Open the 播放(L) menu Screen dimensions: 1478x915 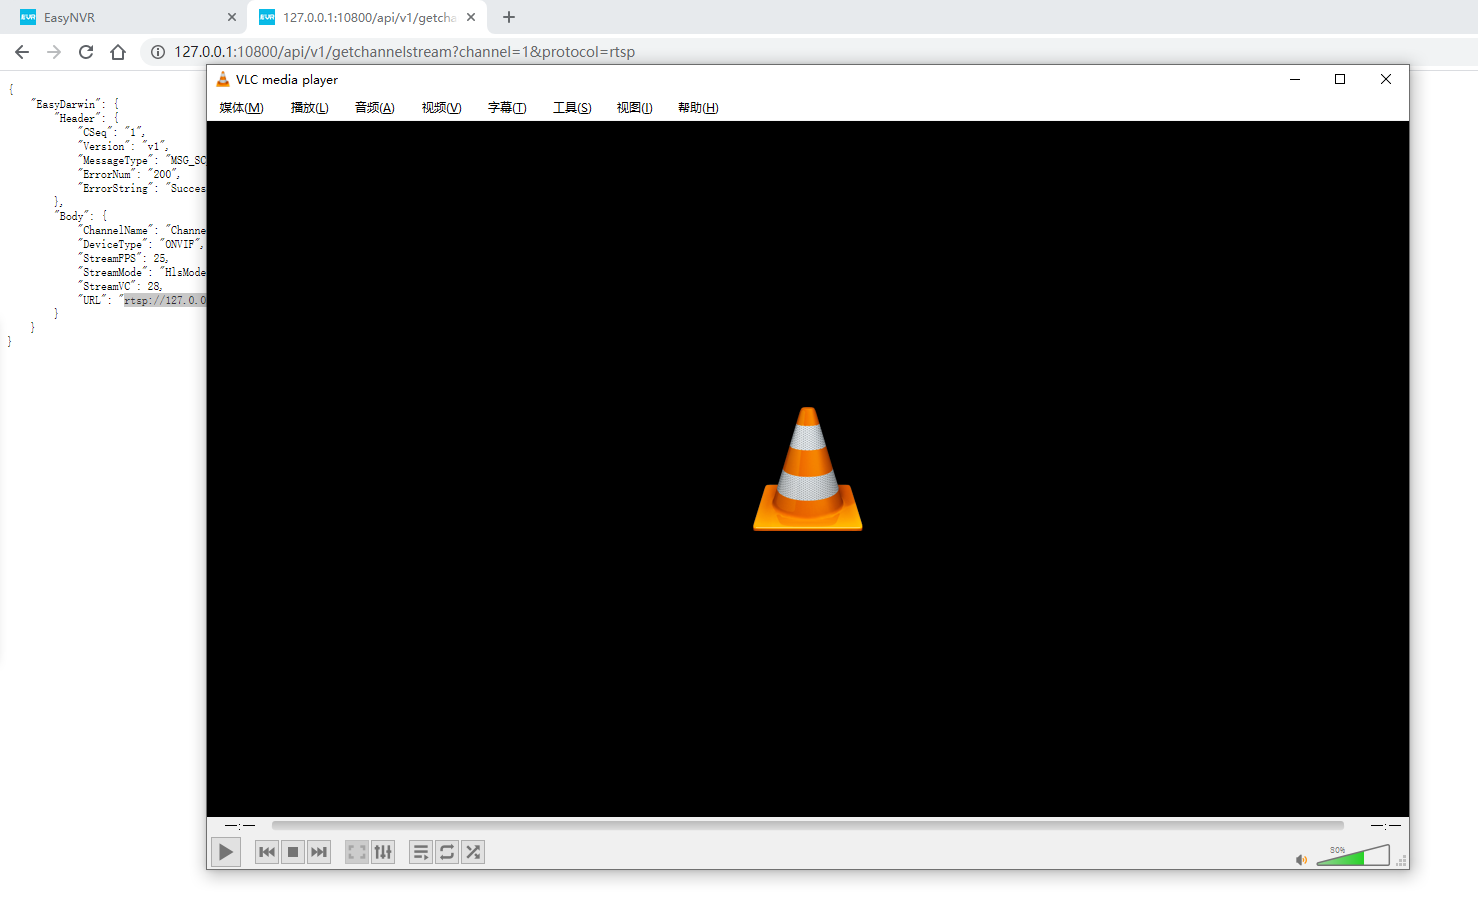(x=309, y=108)
